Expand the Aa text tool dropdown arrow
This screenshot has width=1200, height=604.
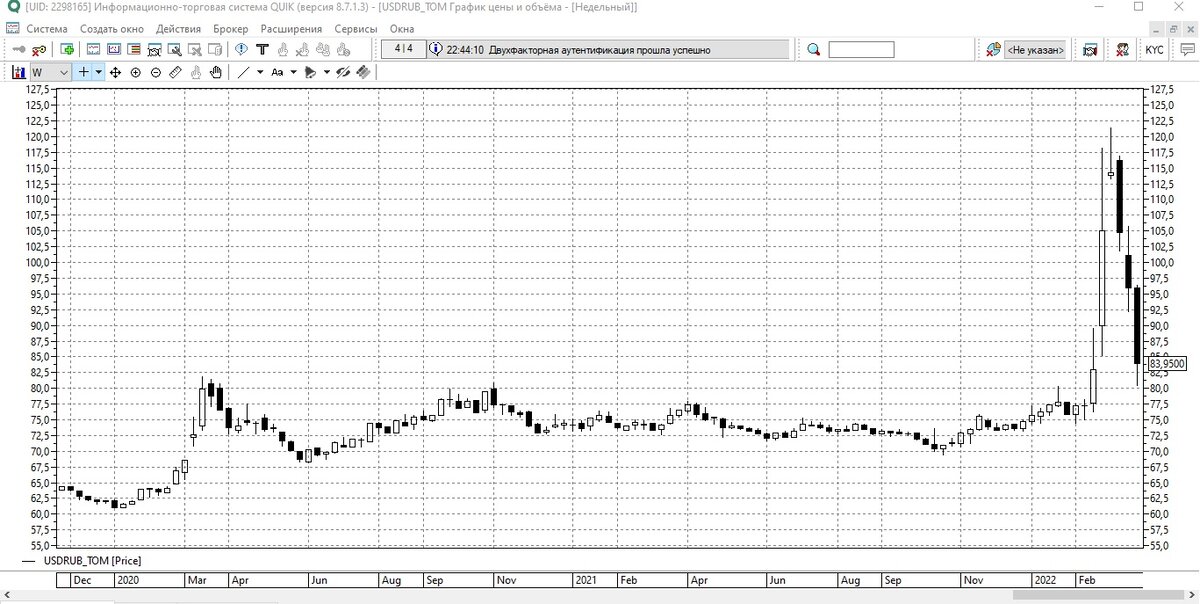pos(293,72)
